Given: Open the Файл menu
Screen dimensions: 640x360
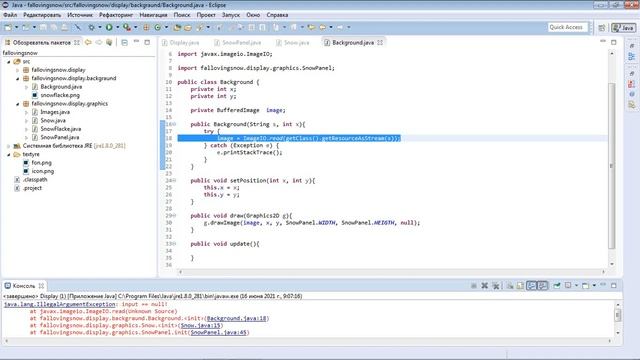Looking at the screenshot, I should (x=10, y=15).
